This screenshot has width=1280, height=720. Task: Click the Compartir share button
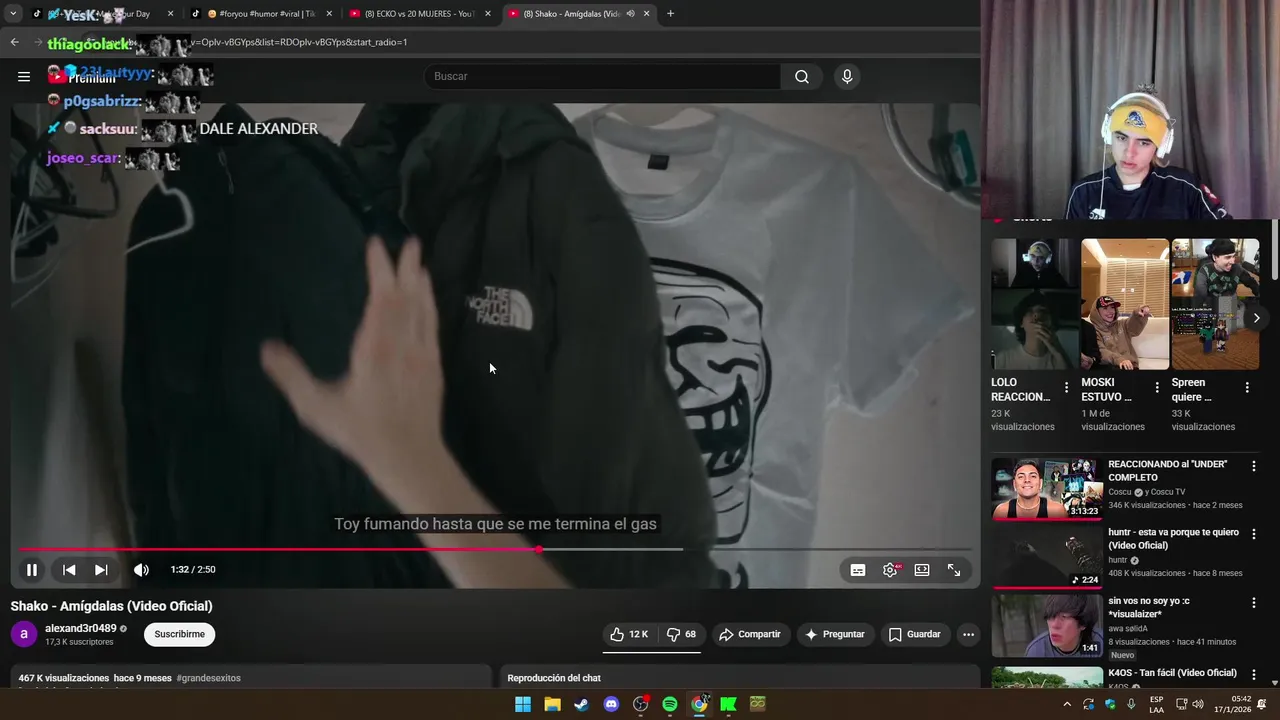[x=750, y=634]
